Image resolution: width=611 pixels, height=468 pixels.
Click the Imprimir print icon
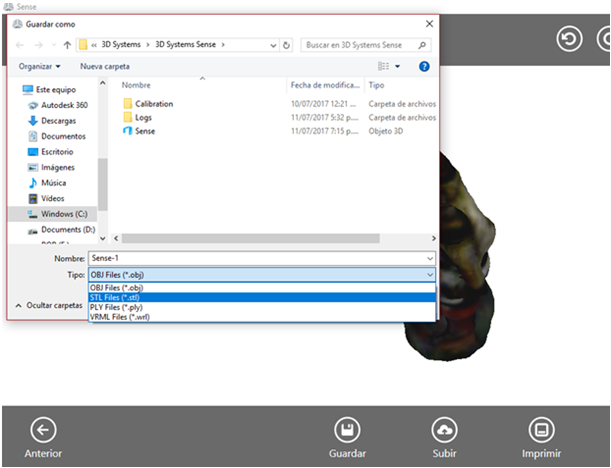click(x=541, y=430)
